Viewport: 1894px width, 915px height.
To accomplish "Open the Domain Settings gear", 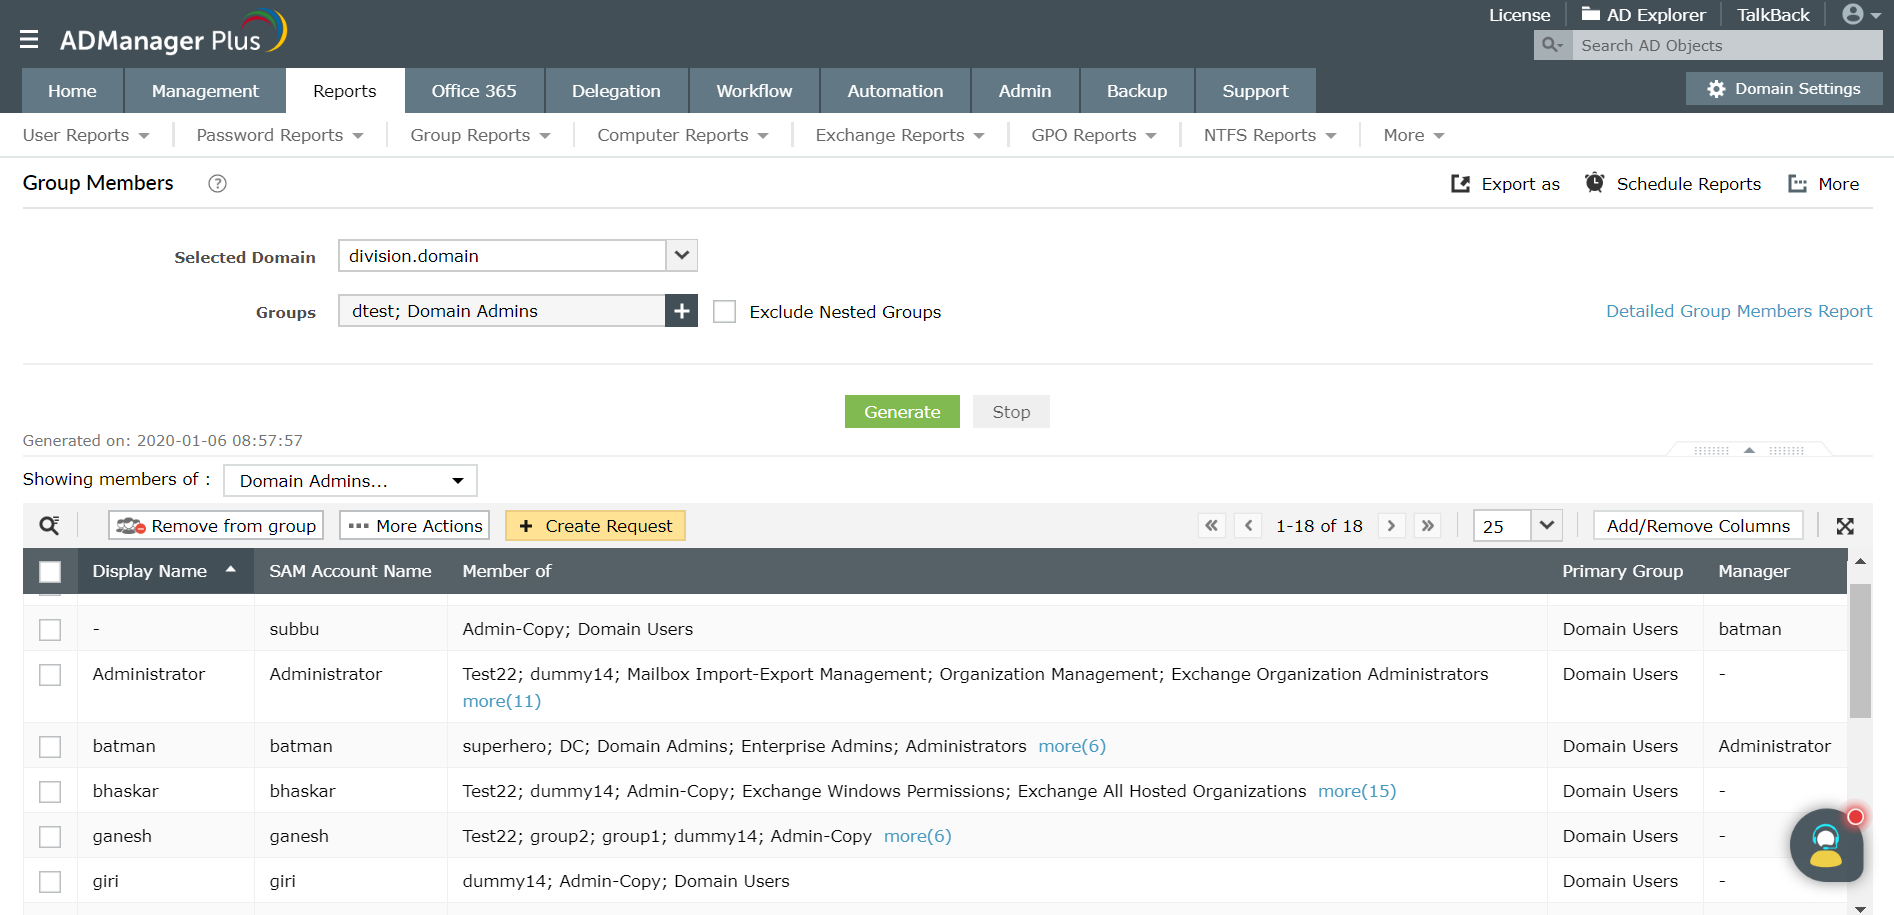I will (x=1716, y=88).
